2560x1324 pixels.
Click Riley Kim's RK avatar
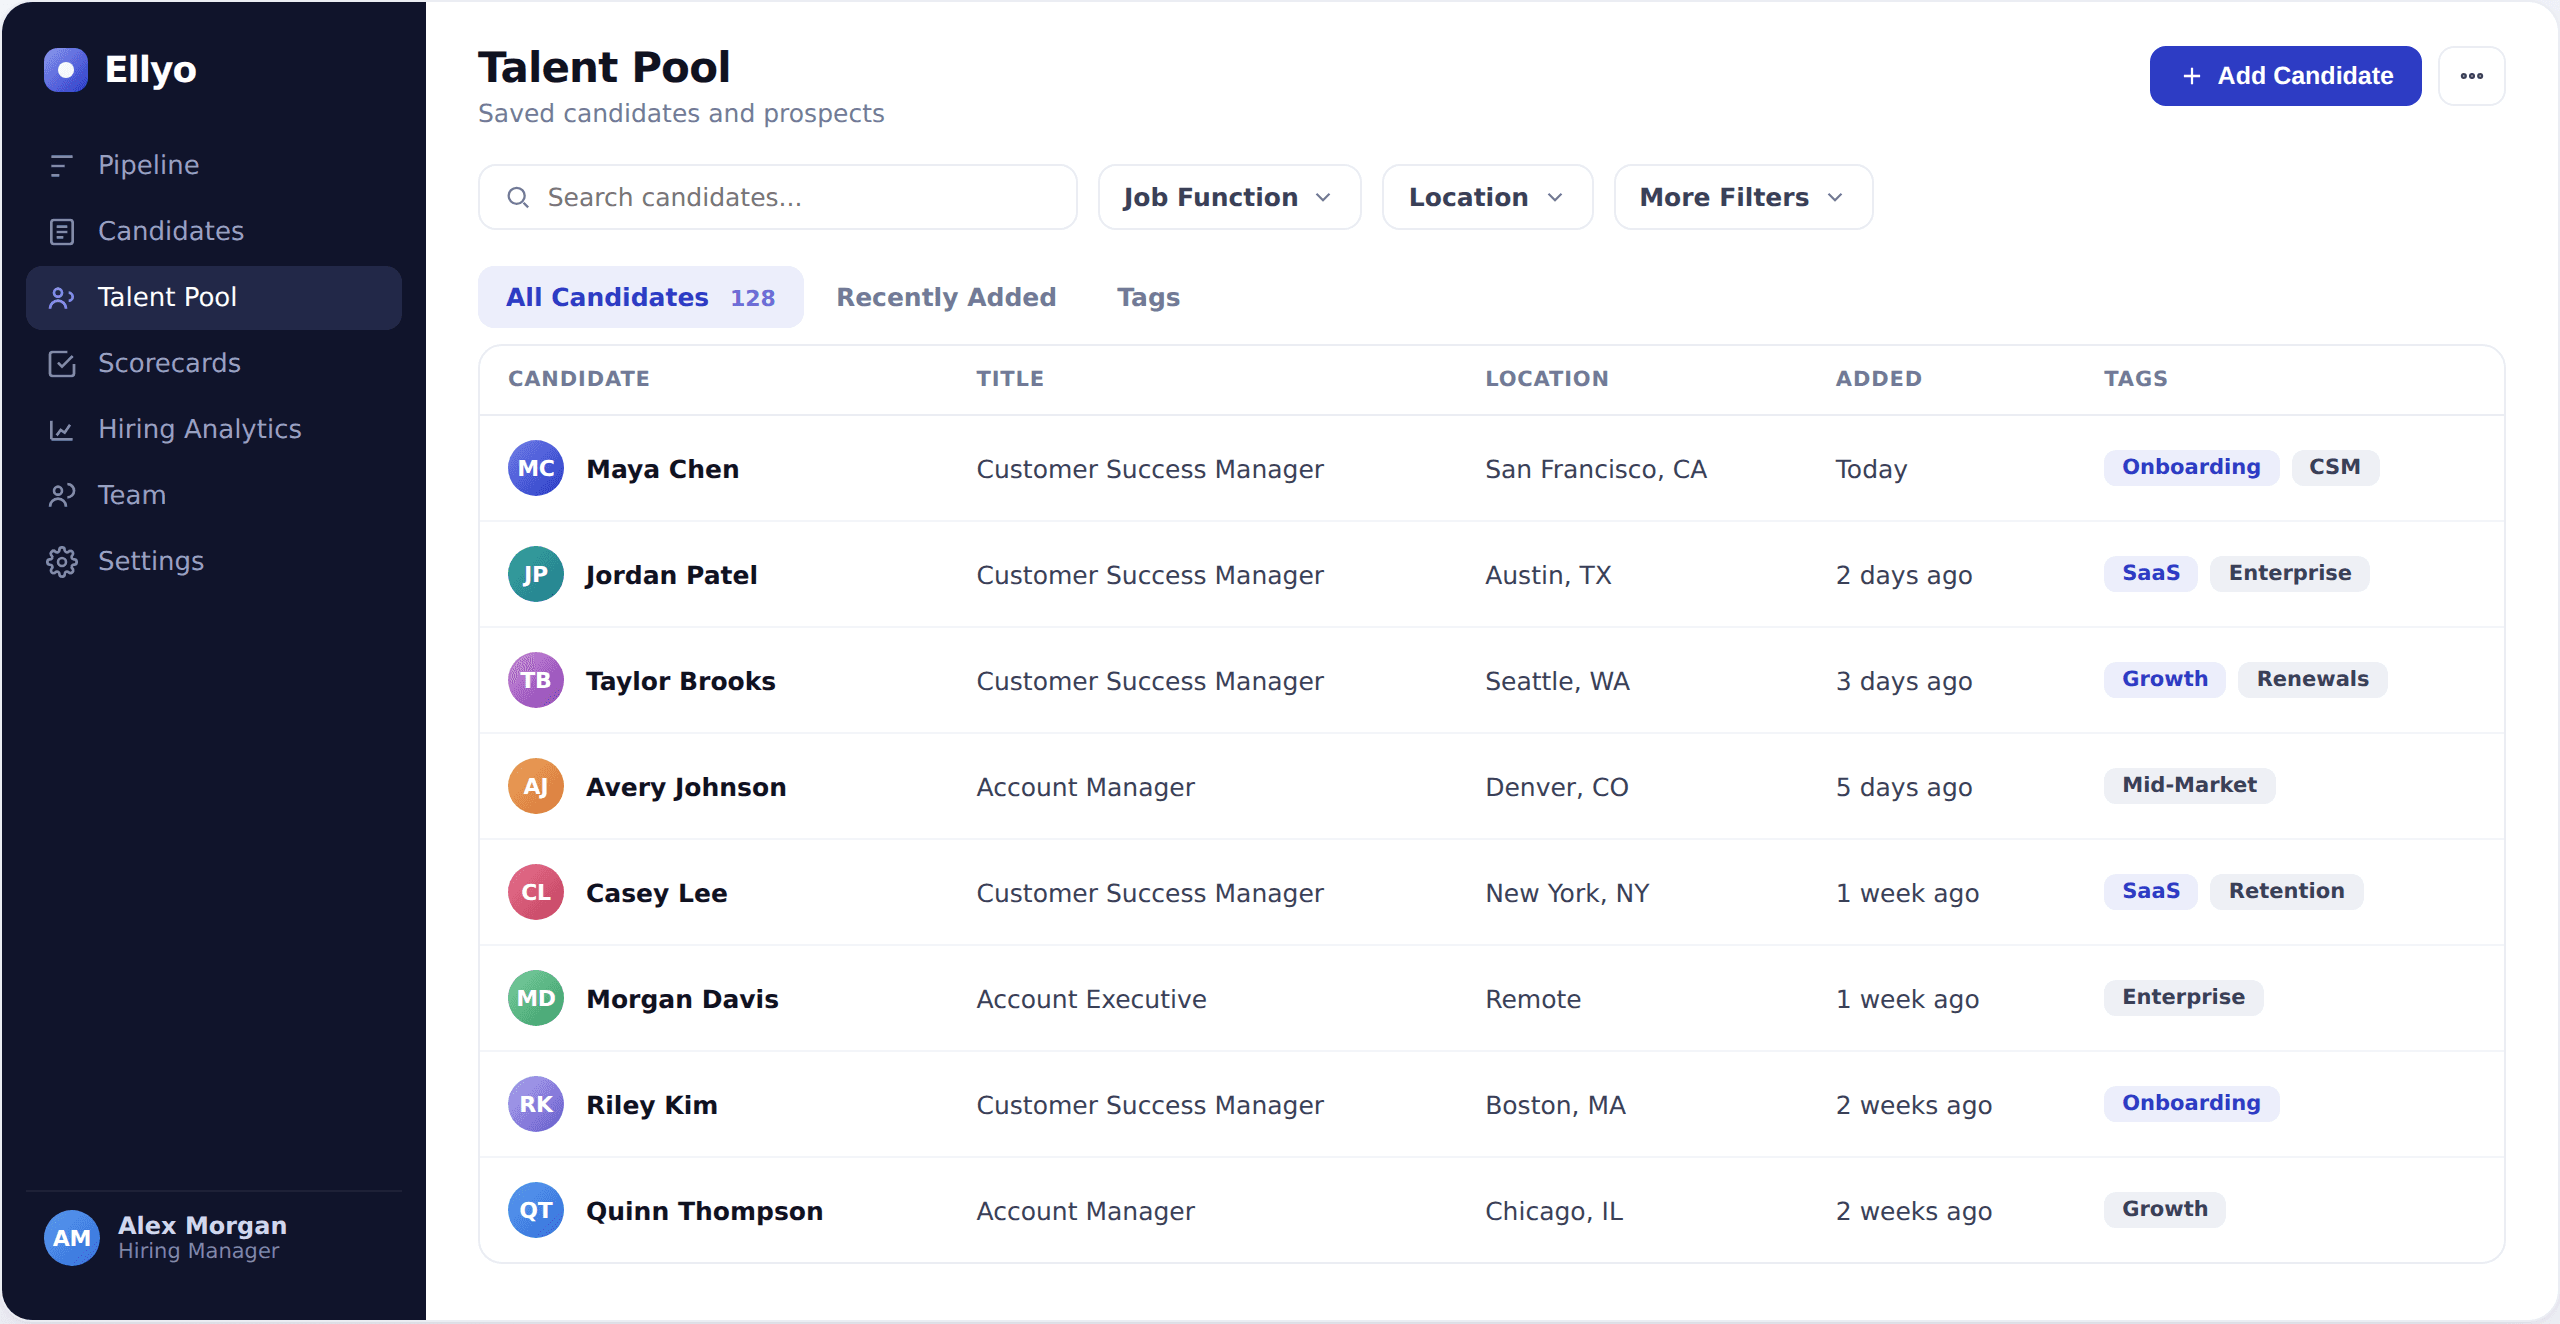(x=536, y=1104)
